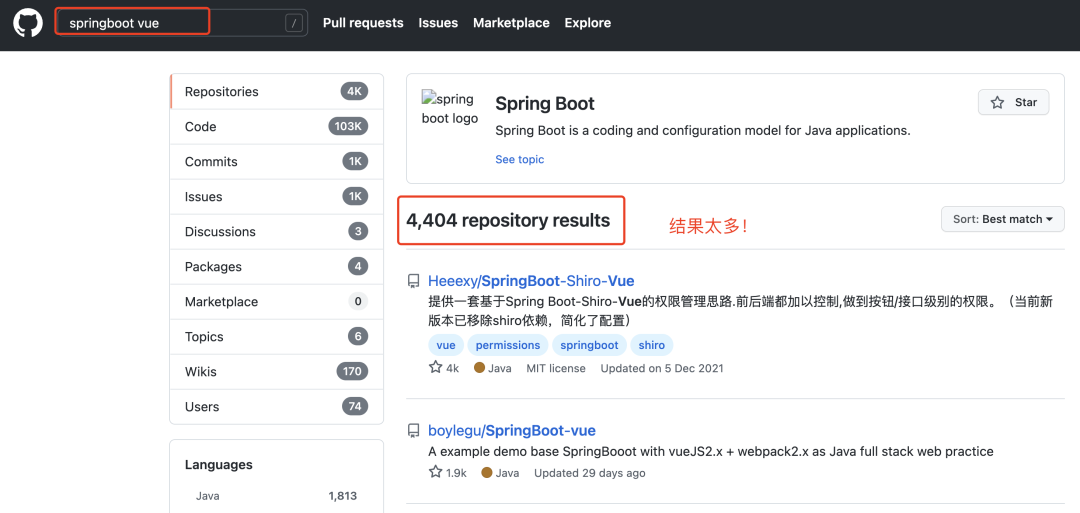Screen dimensions: 1080x513
Task: Filter results by Java language
Action: (x=208, y=496)
